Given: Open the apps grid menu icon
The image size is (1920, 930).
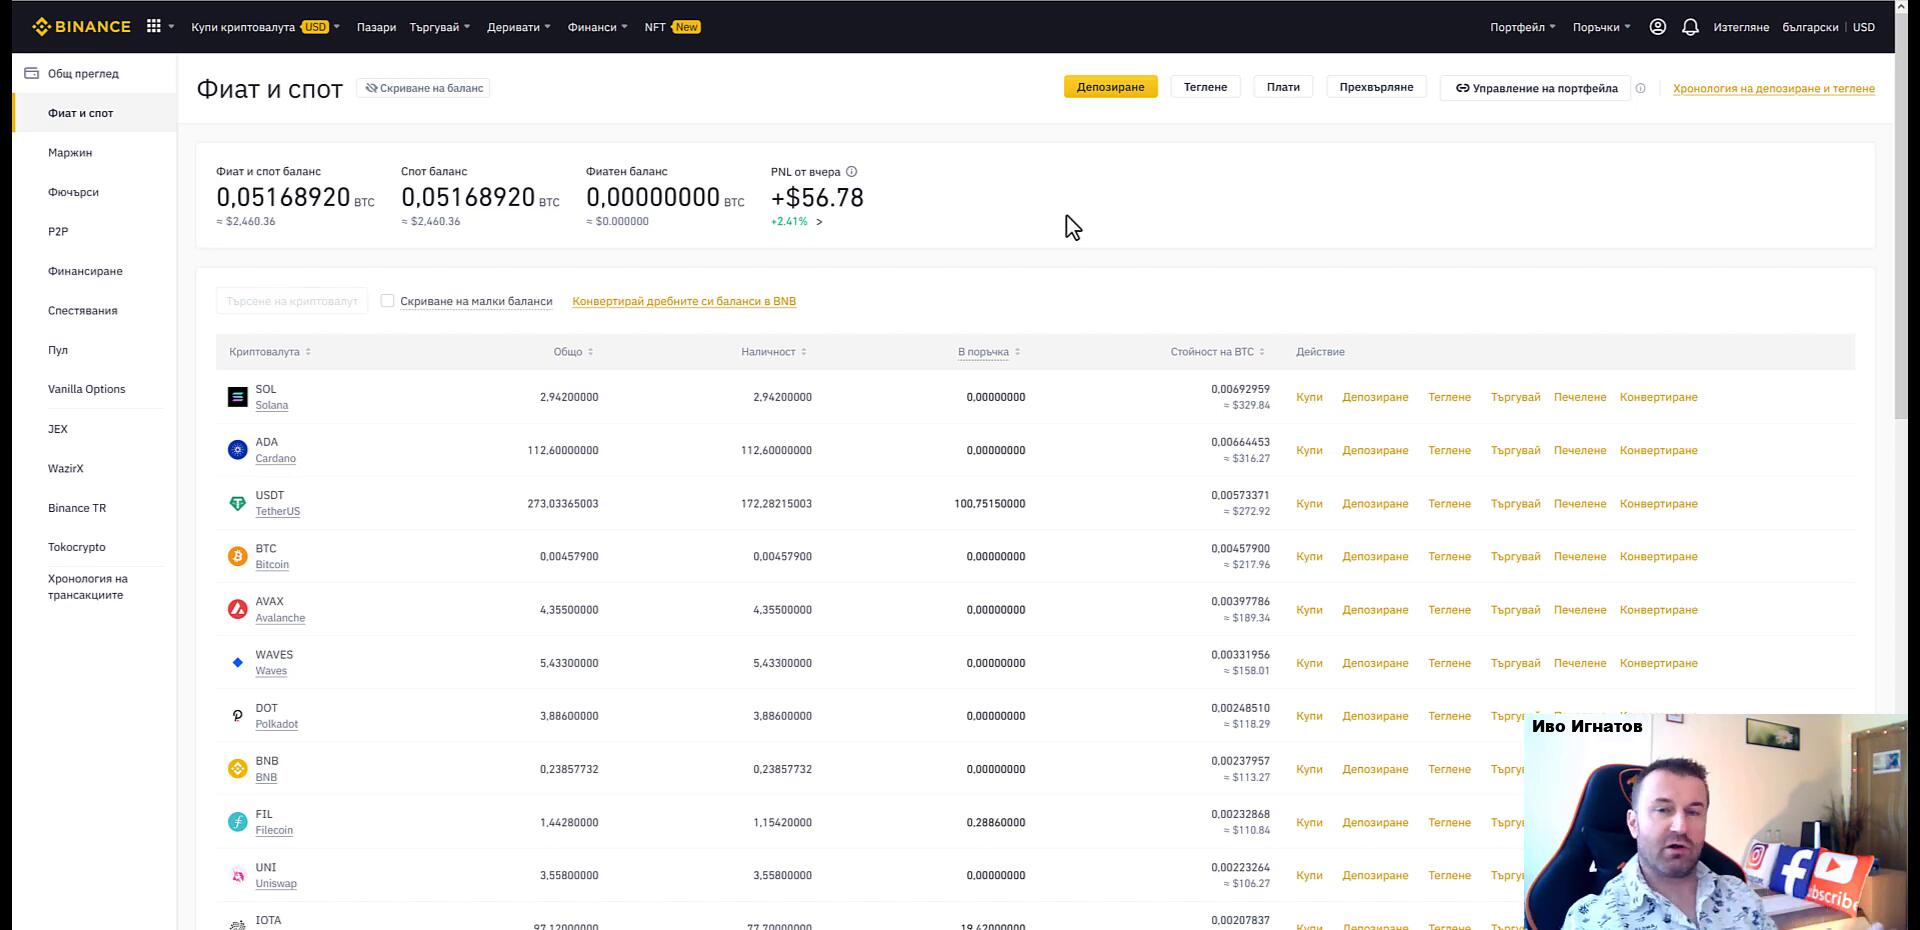Looking at the screenshot, I should tap(154, 27).
